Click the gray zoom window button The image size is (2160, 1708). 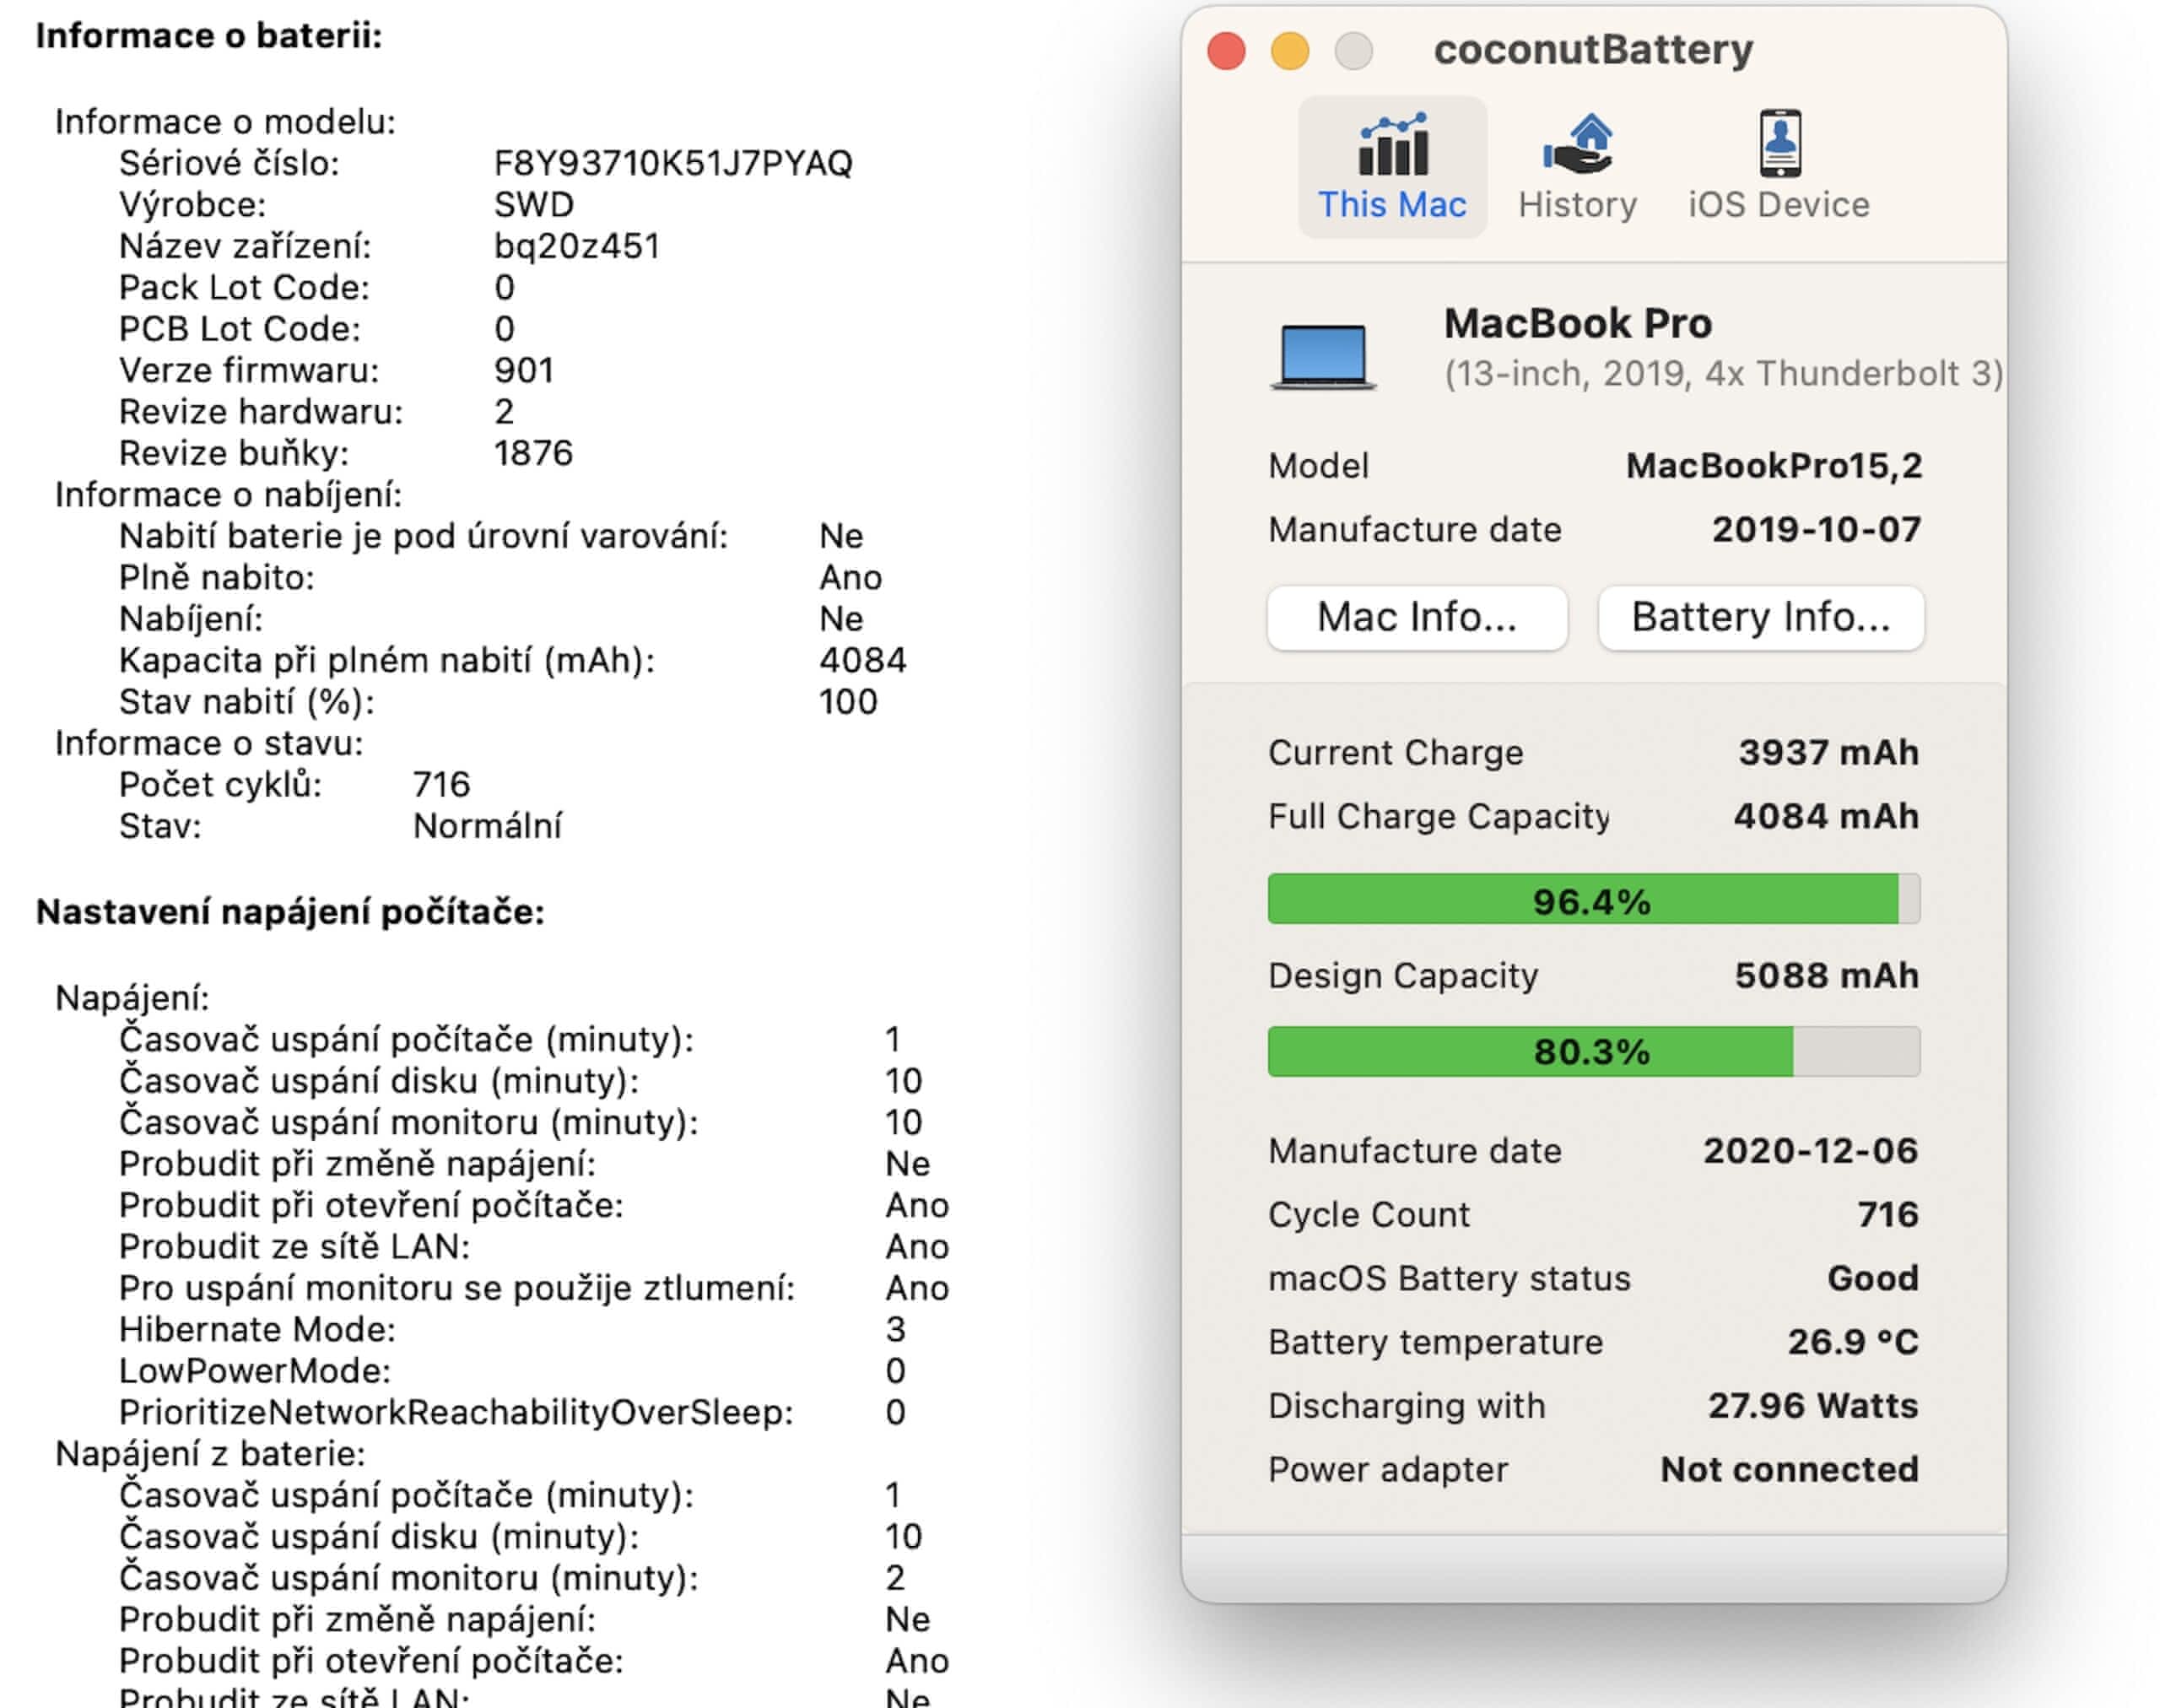1353,51
